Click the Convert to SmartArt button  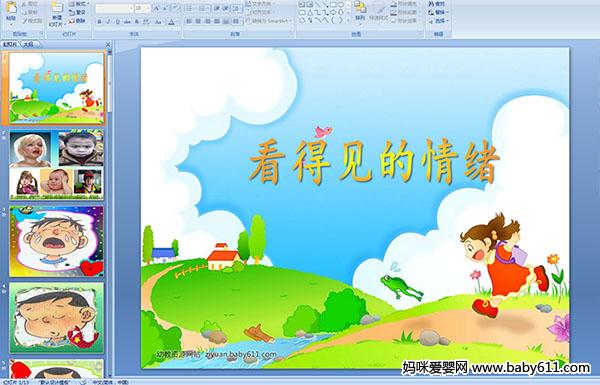pyautogui.click(x=269, y=21)
